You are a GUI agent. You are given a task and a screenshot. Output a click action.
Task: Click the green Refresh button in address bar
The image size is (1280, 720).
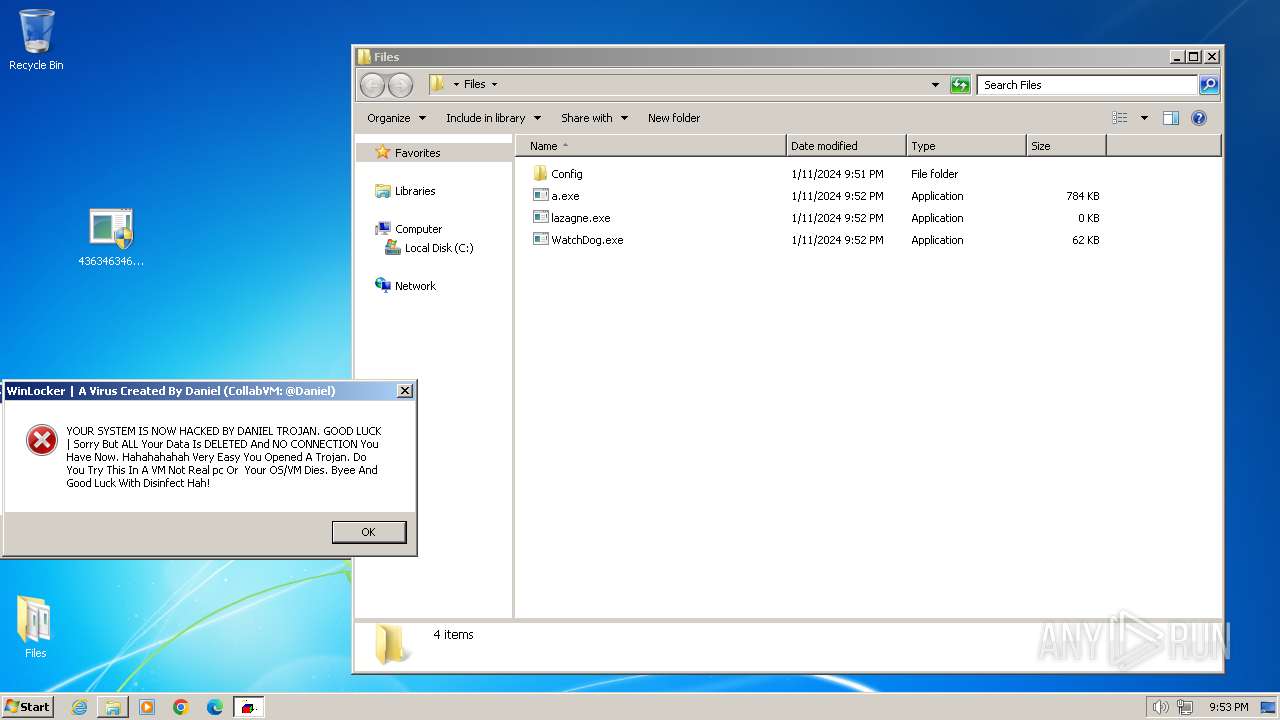click(960, 85)
